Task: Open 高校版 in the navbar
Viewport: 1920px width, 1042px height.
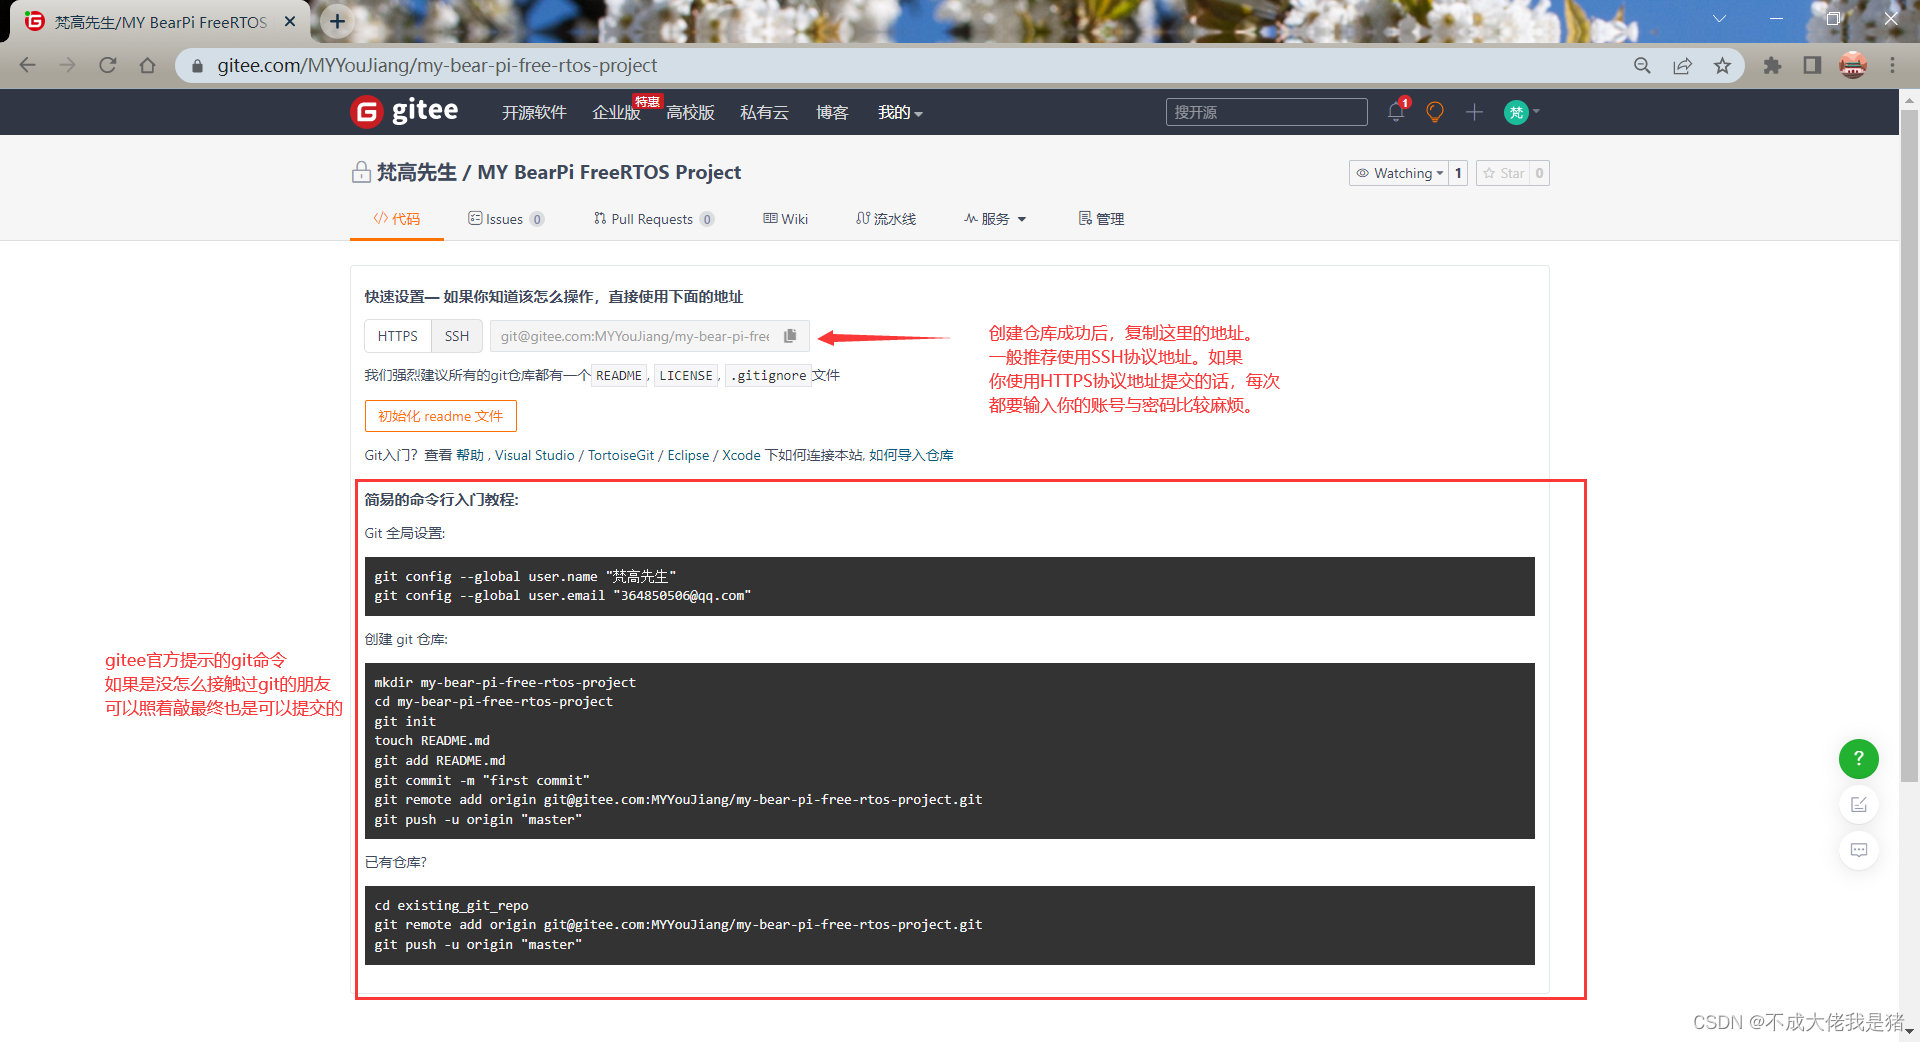Action: (x=690, y=112)
